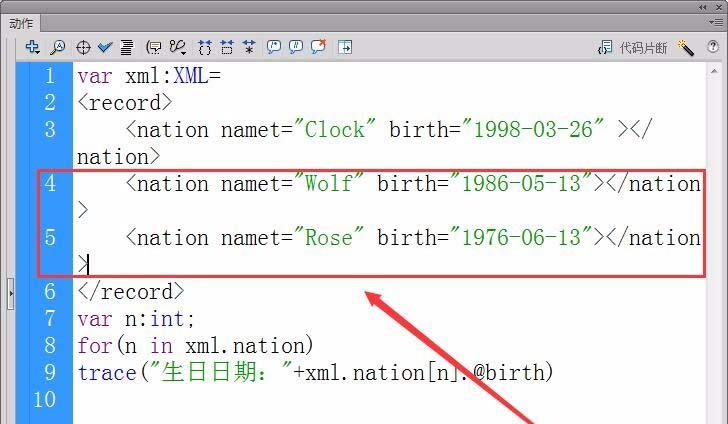Expand all collapsed code

249,47
